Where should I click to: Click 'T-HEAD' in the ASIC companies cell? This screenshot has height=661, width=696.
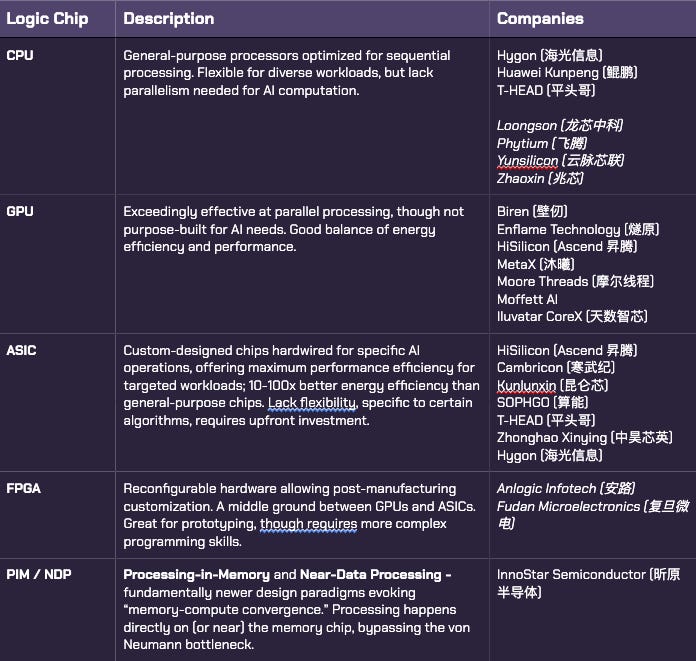click(546, 420)
